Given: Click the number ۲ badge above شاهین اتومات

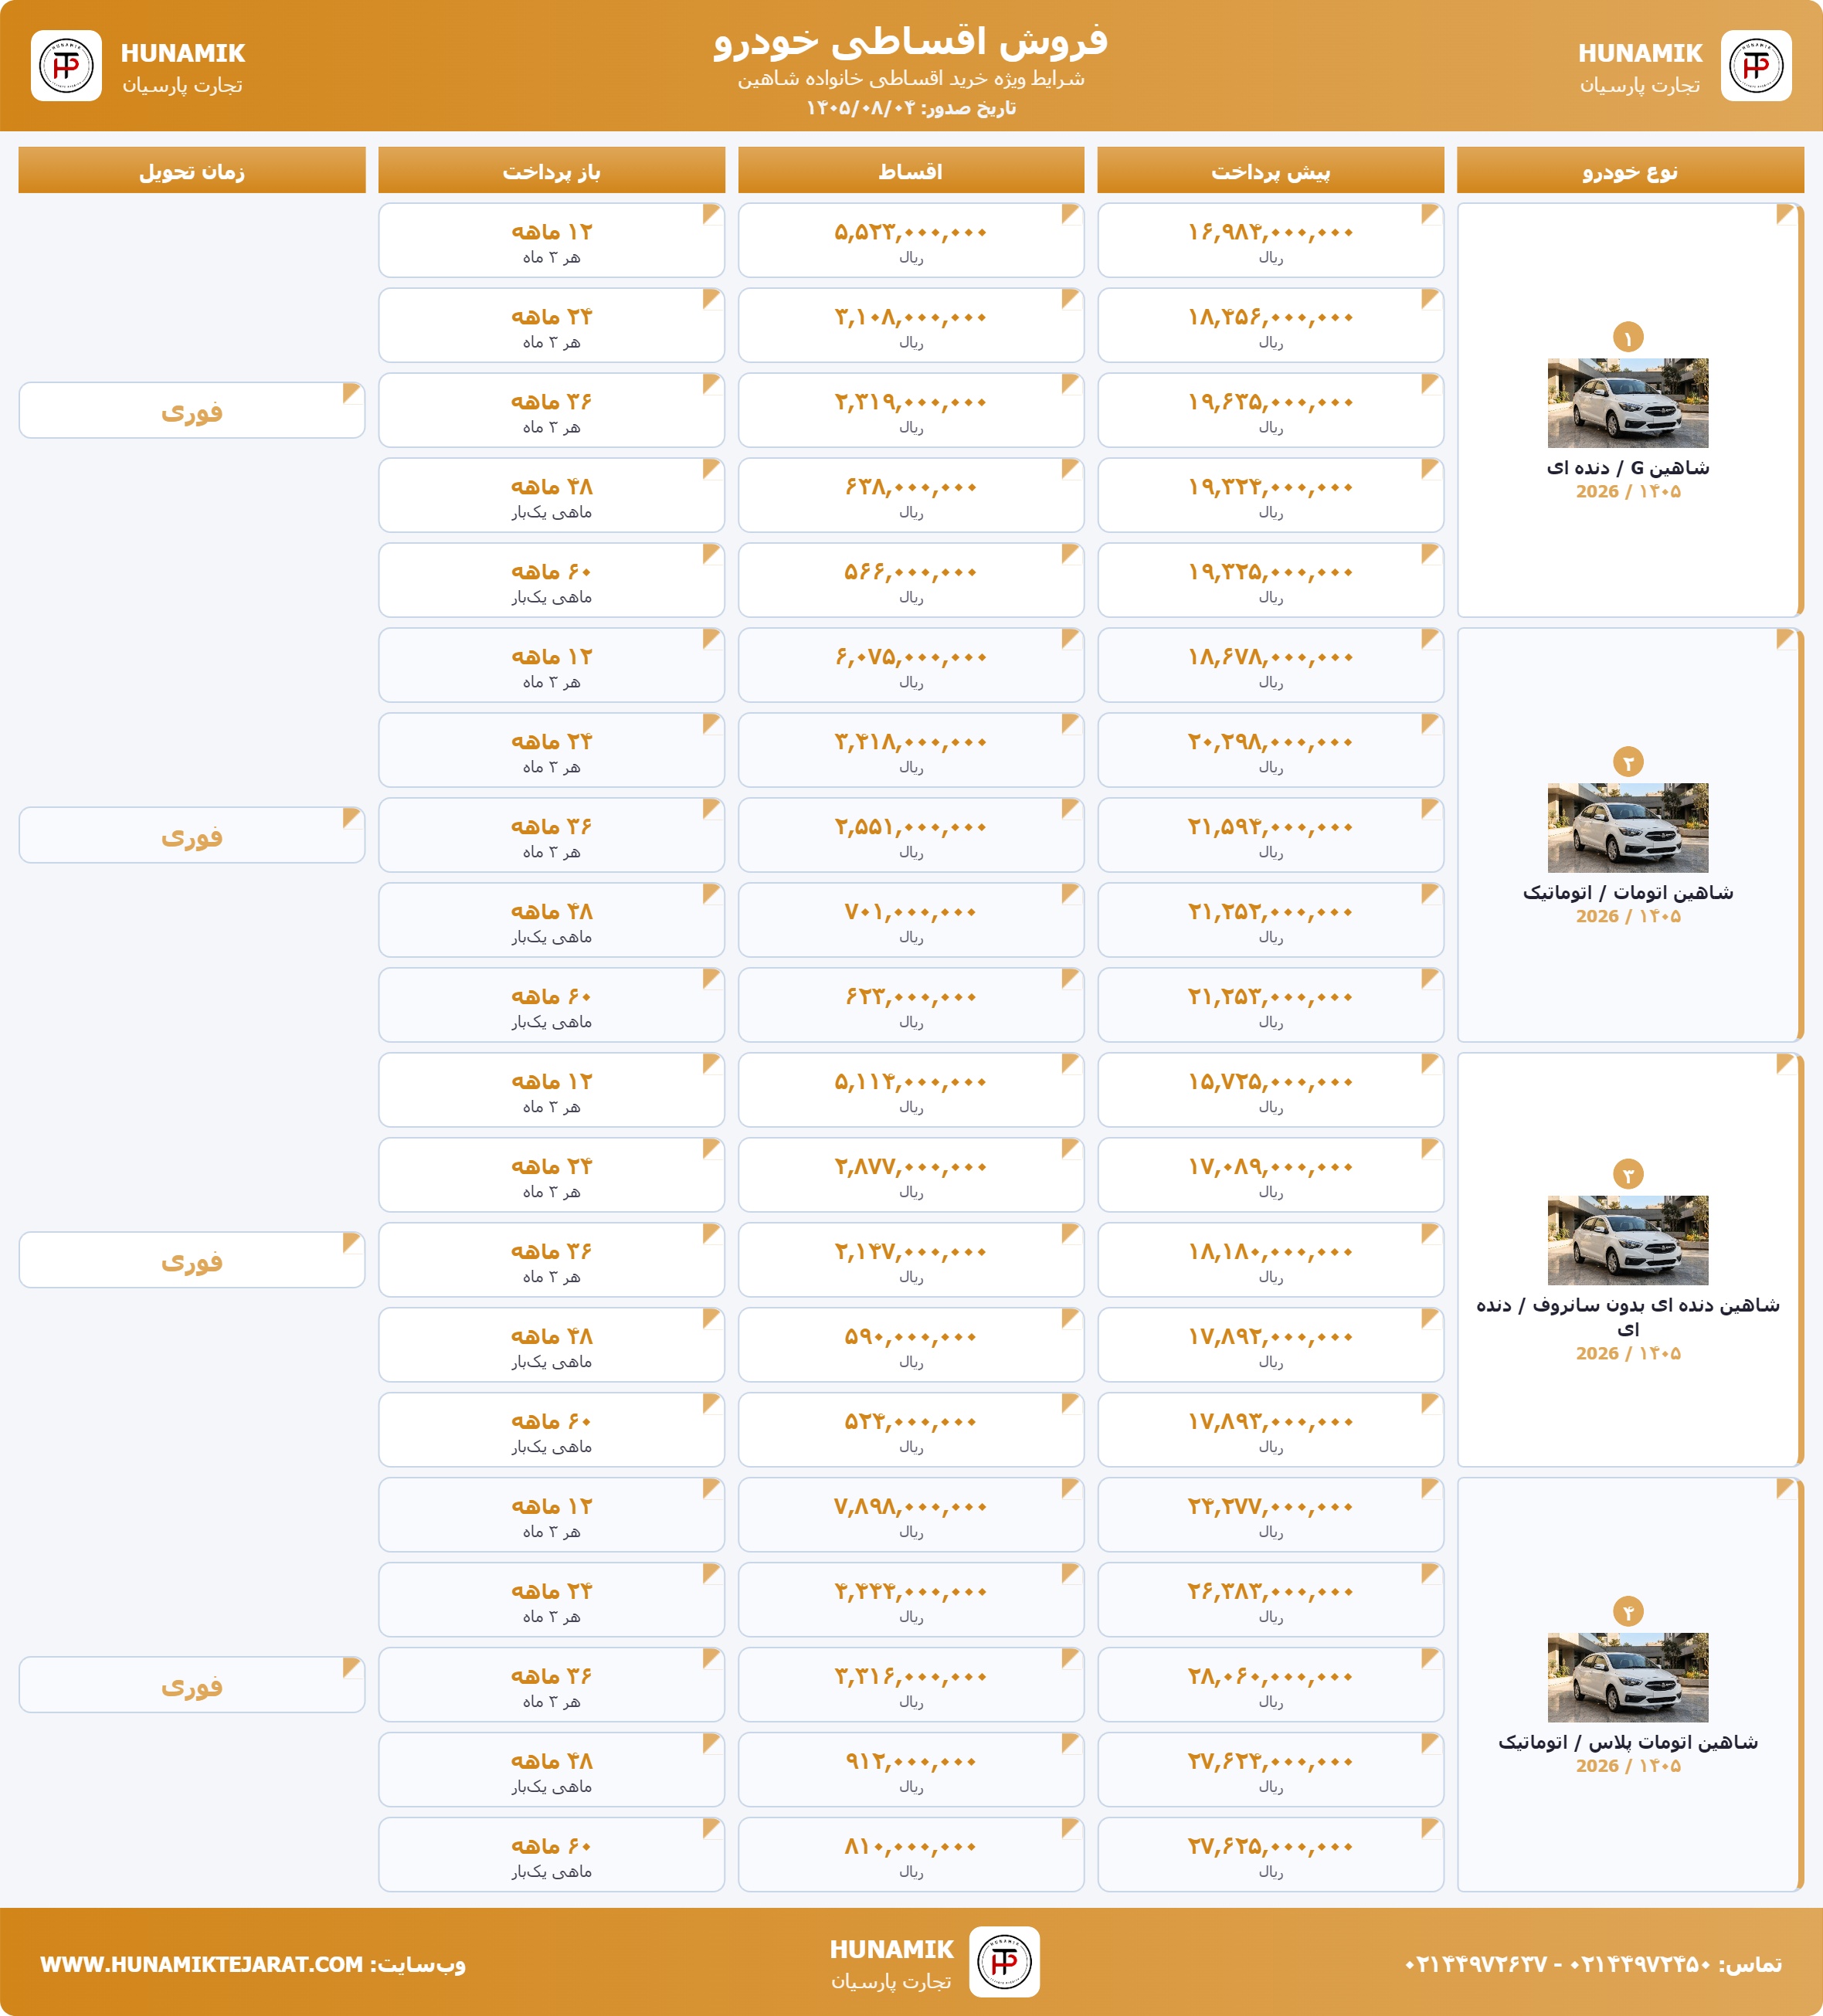Looking at the screenshot, I should (1628, 762).
